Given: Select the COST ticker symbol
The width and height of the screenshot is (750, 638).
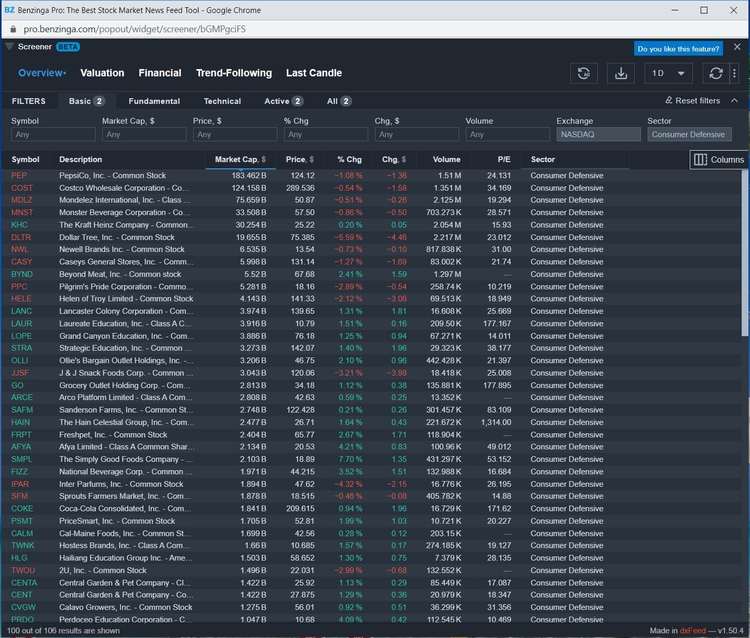Looking at the screenshot, I should click(22, 188).
